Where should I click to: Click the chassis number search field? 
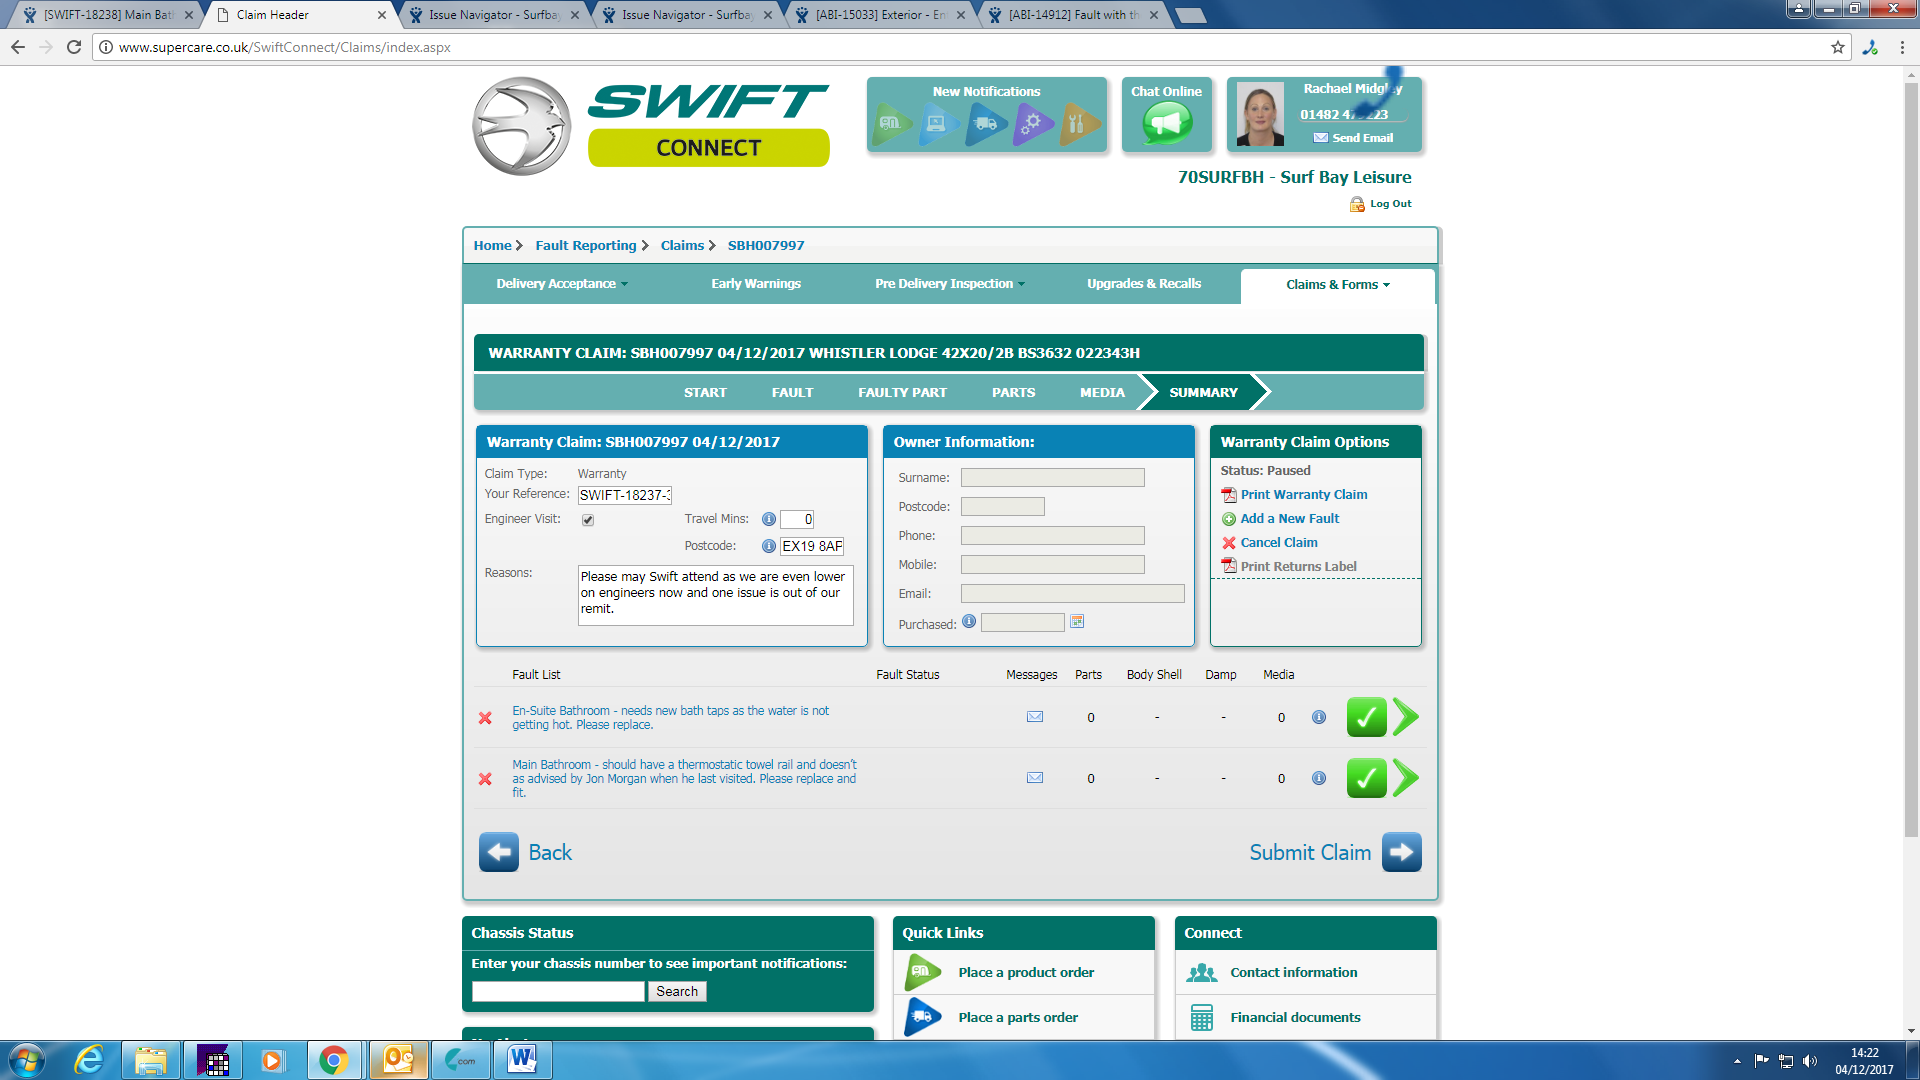pyautogui.click(x=558, y=991)
